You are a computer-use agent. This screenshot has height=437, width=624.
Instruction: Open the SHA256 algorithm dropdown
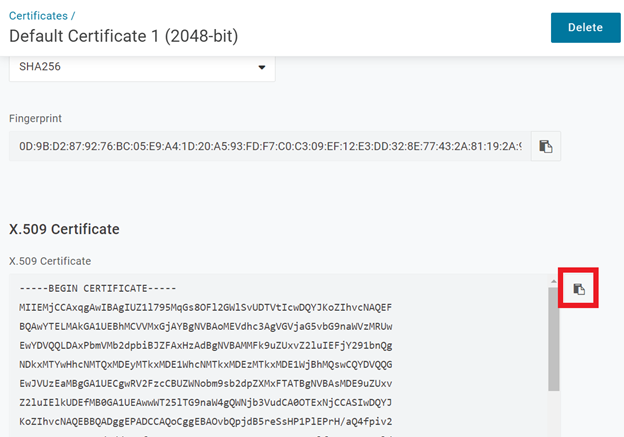(x=141, y=68)
